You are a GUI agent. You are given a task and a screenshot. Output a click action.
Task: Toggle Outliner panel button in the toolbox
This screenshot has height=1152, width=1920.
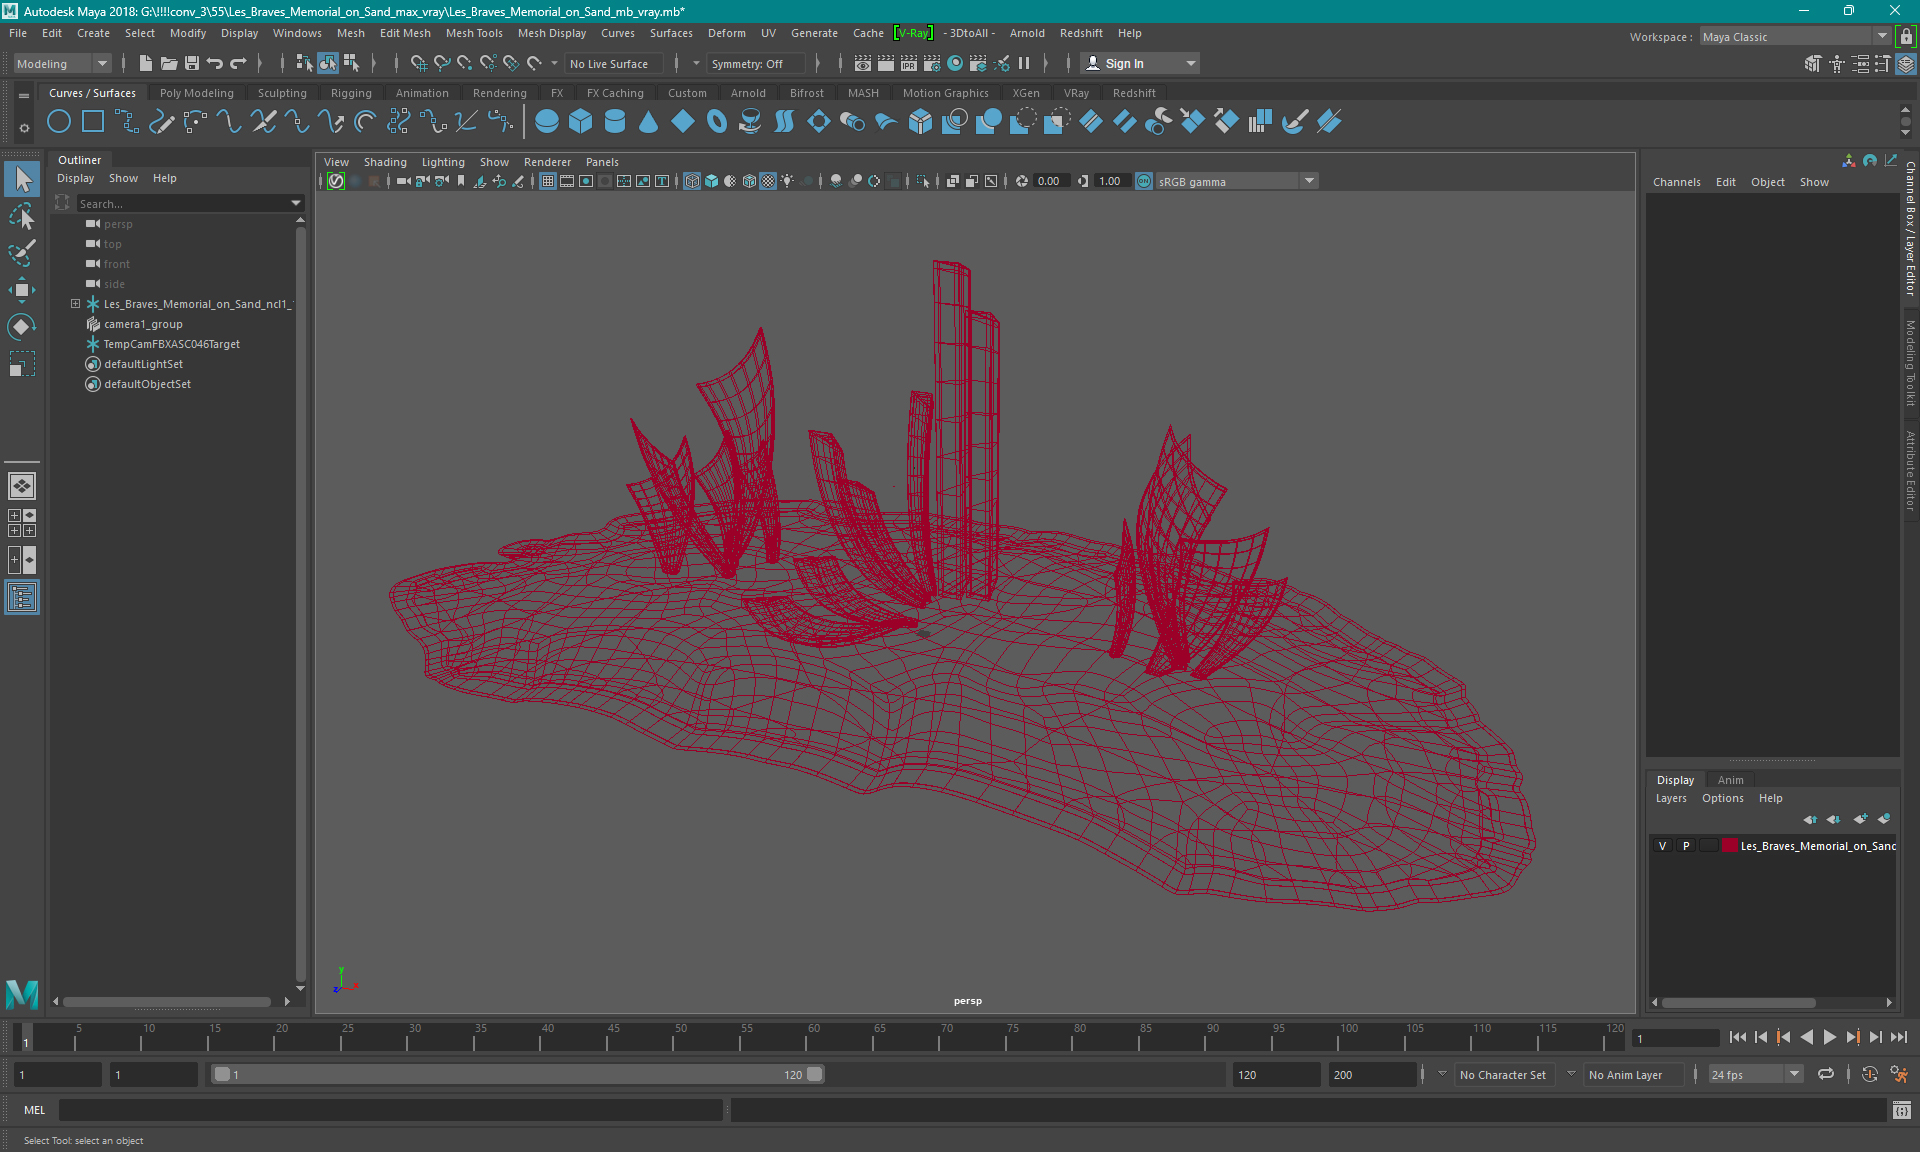(22, 597)
